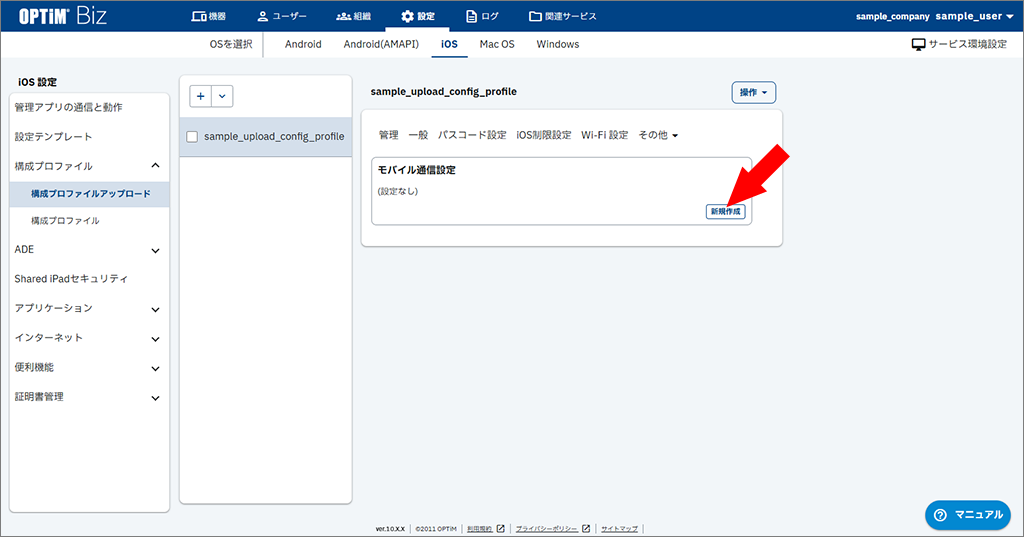Click the monitor icon beside サービス環境設定
This screenshot has height=537, width=1024.
(918, 44)
